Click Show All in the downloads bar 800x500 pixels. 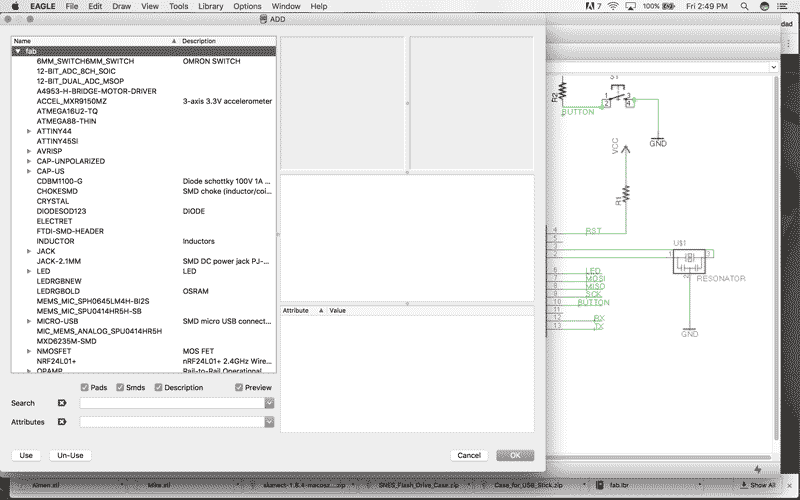758,485
